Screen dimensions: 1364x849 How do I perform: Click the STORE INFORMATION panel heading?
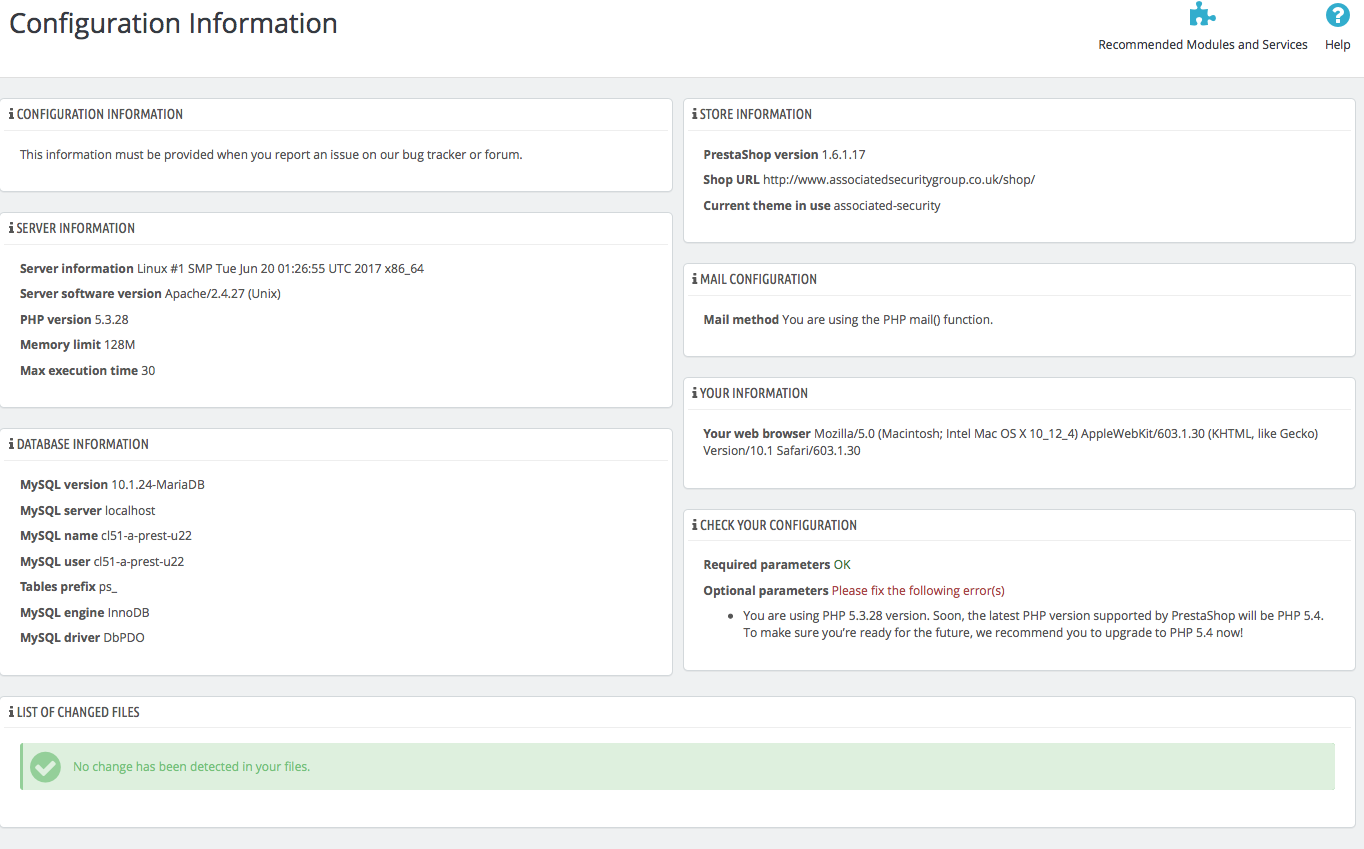tap(756, 114)
